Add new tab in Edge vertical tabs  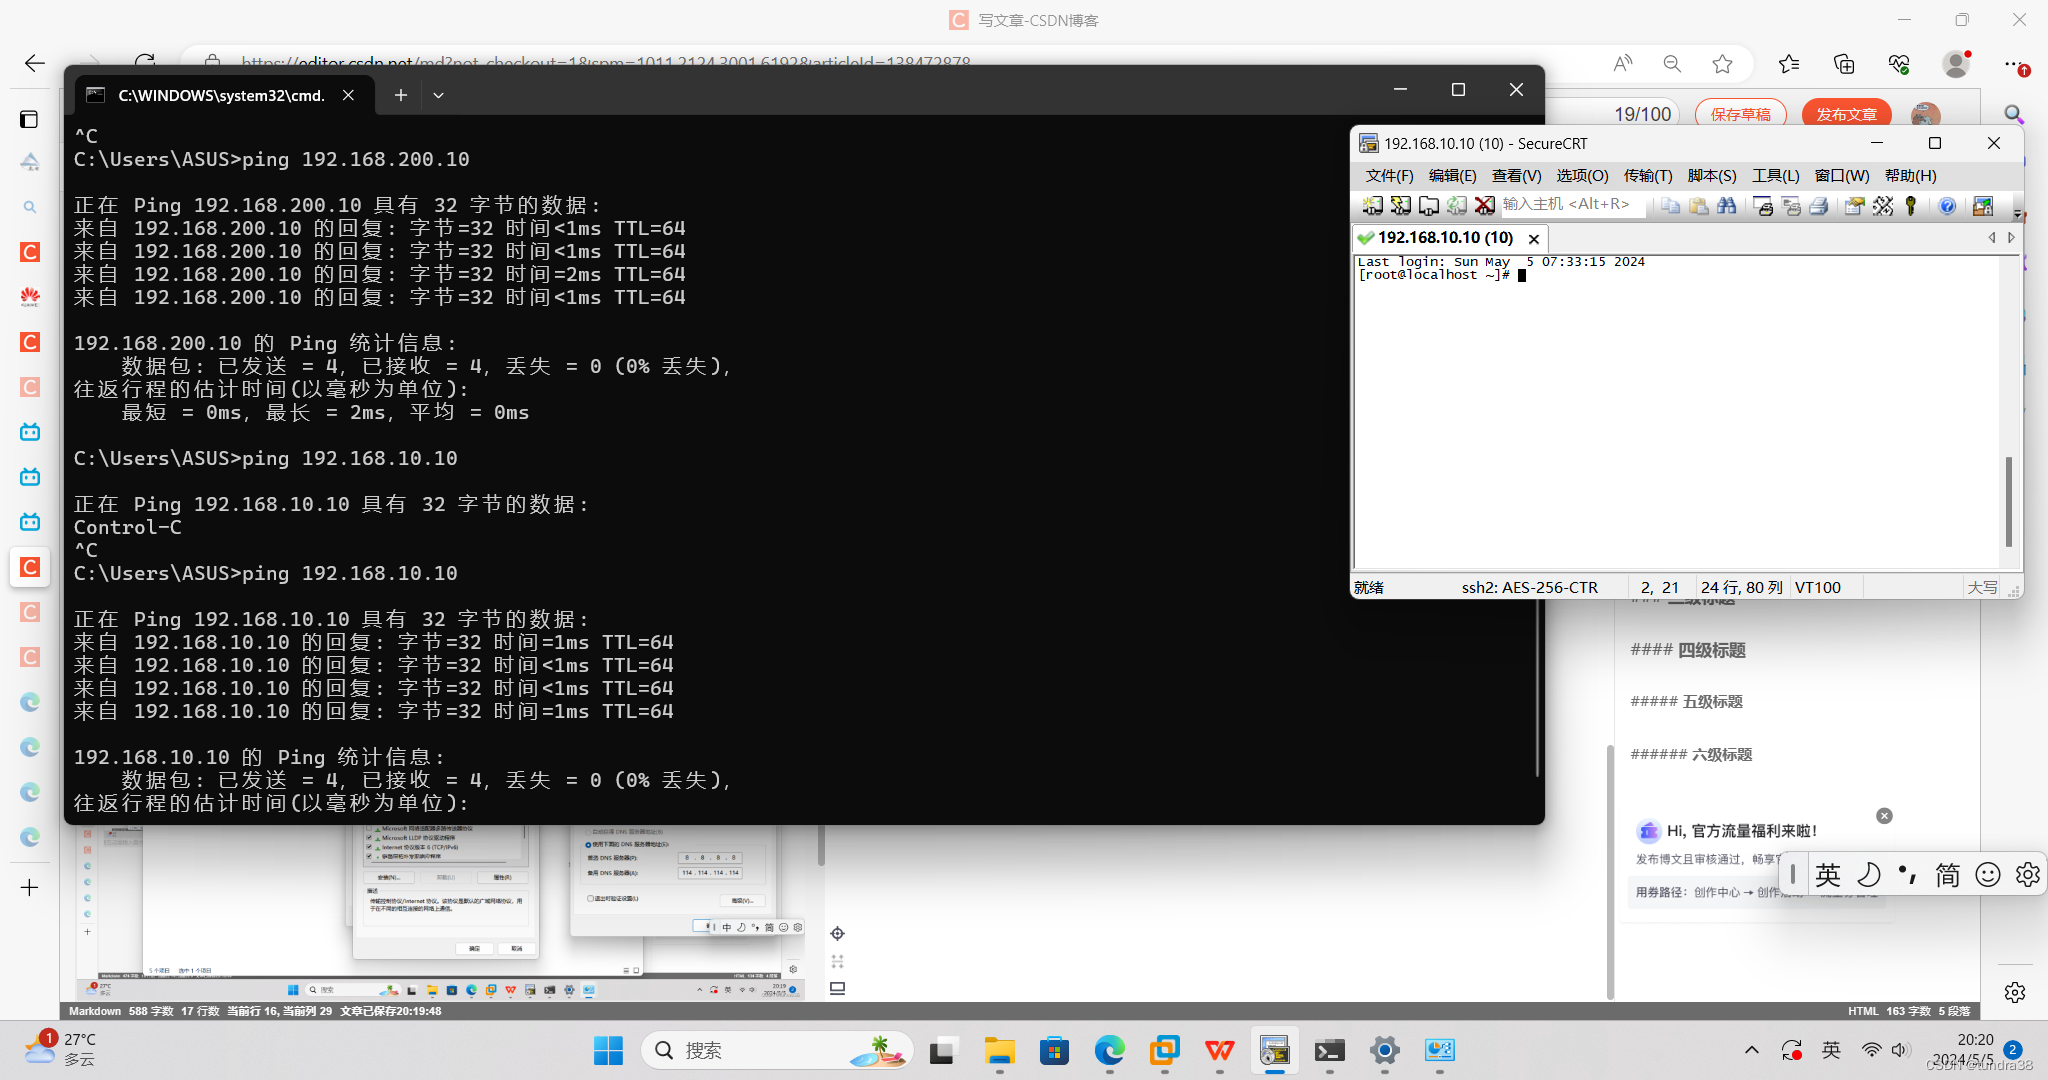pos(30,887)
